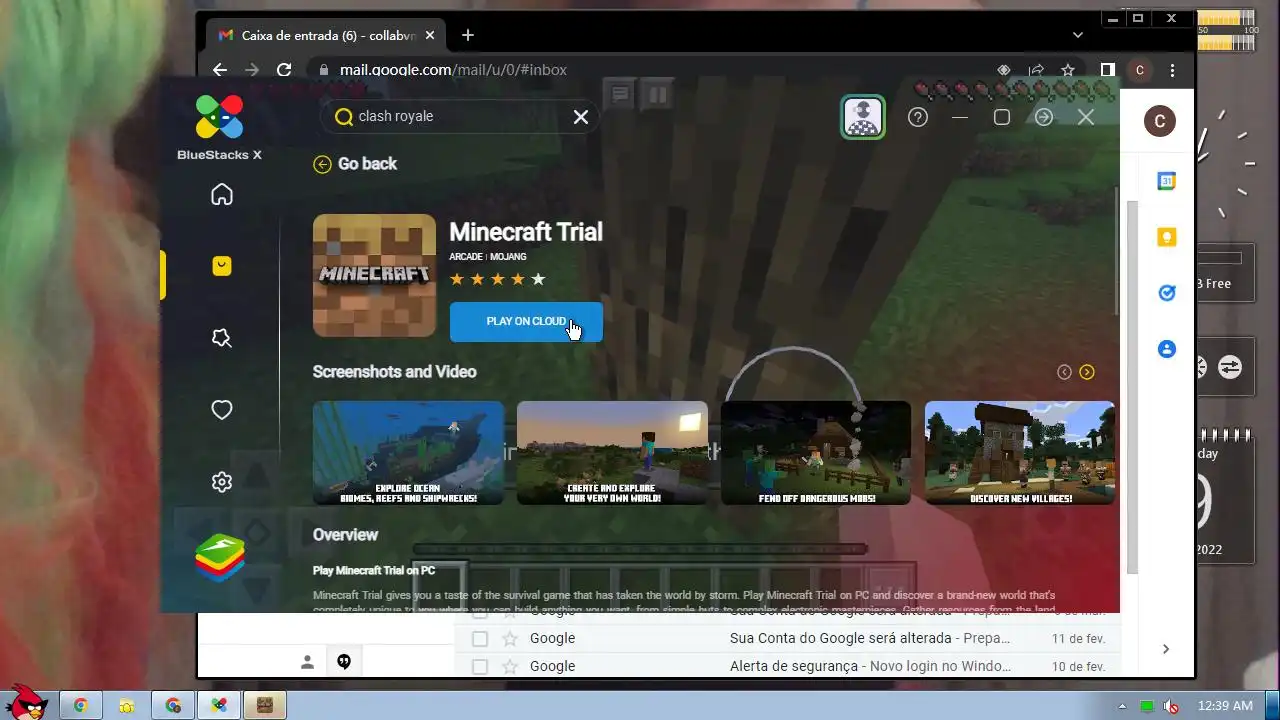Launch BlueStacks app player icon in sidebar

220,558
